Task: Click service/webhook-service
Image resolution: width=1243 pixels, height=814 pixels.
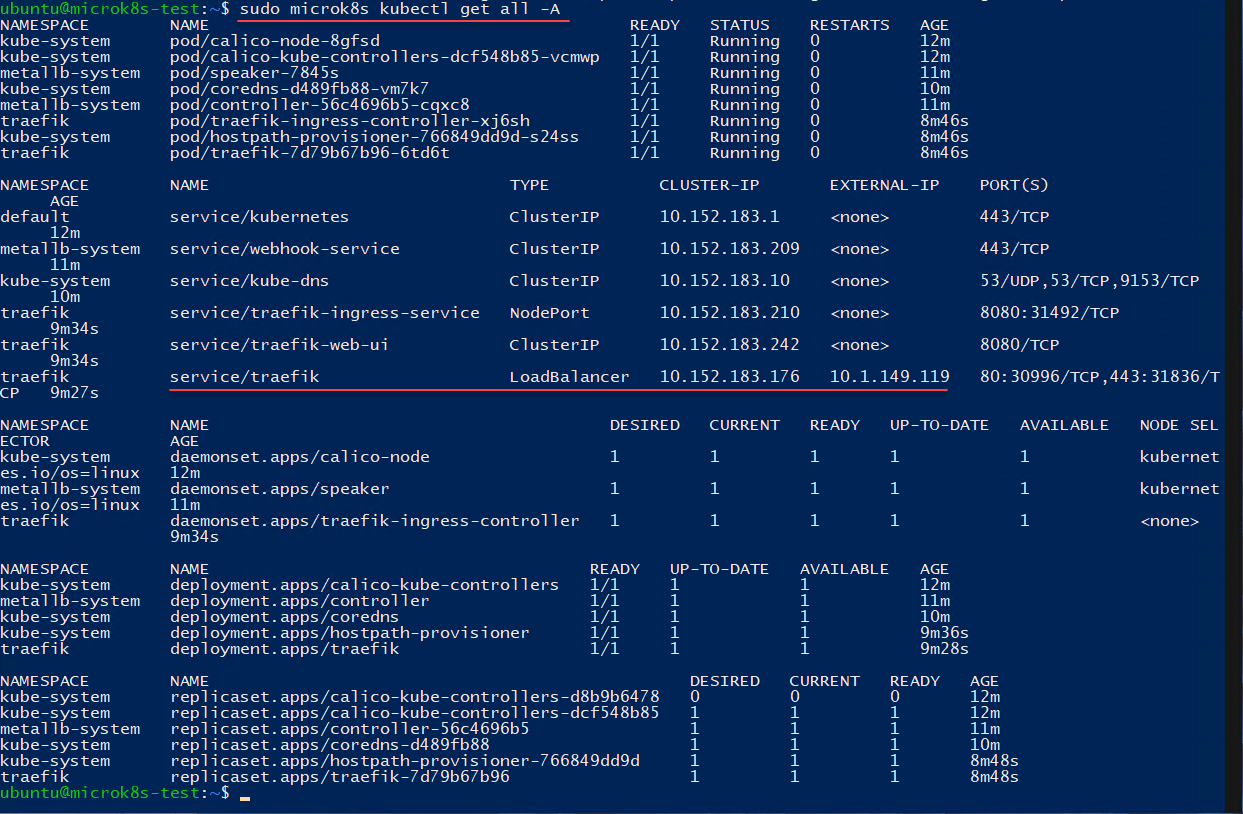Action: click(285, 249)
